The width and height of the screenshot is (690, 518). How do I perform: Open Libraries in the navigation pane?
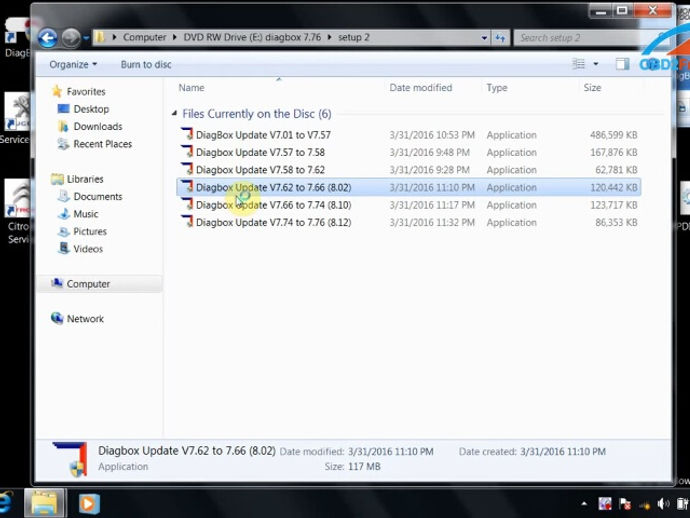coord(85,179)
